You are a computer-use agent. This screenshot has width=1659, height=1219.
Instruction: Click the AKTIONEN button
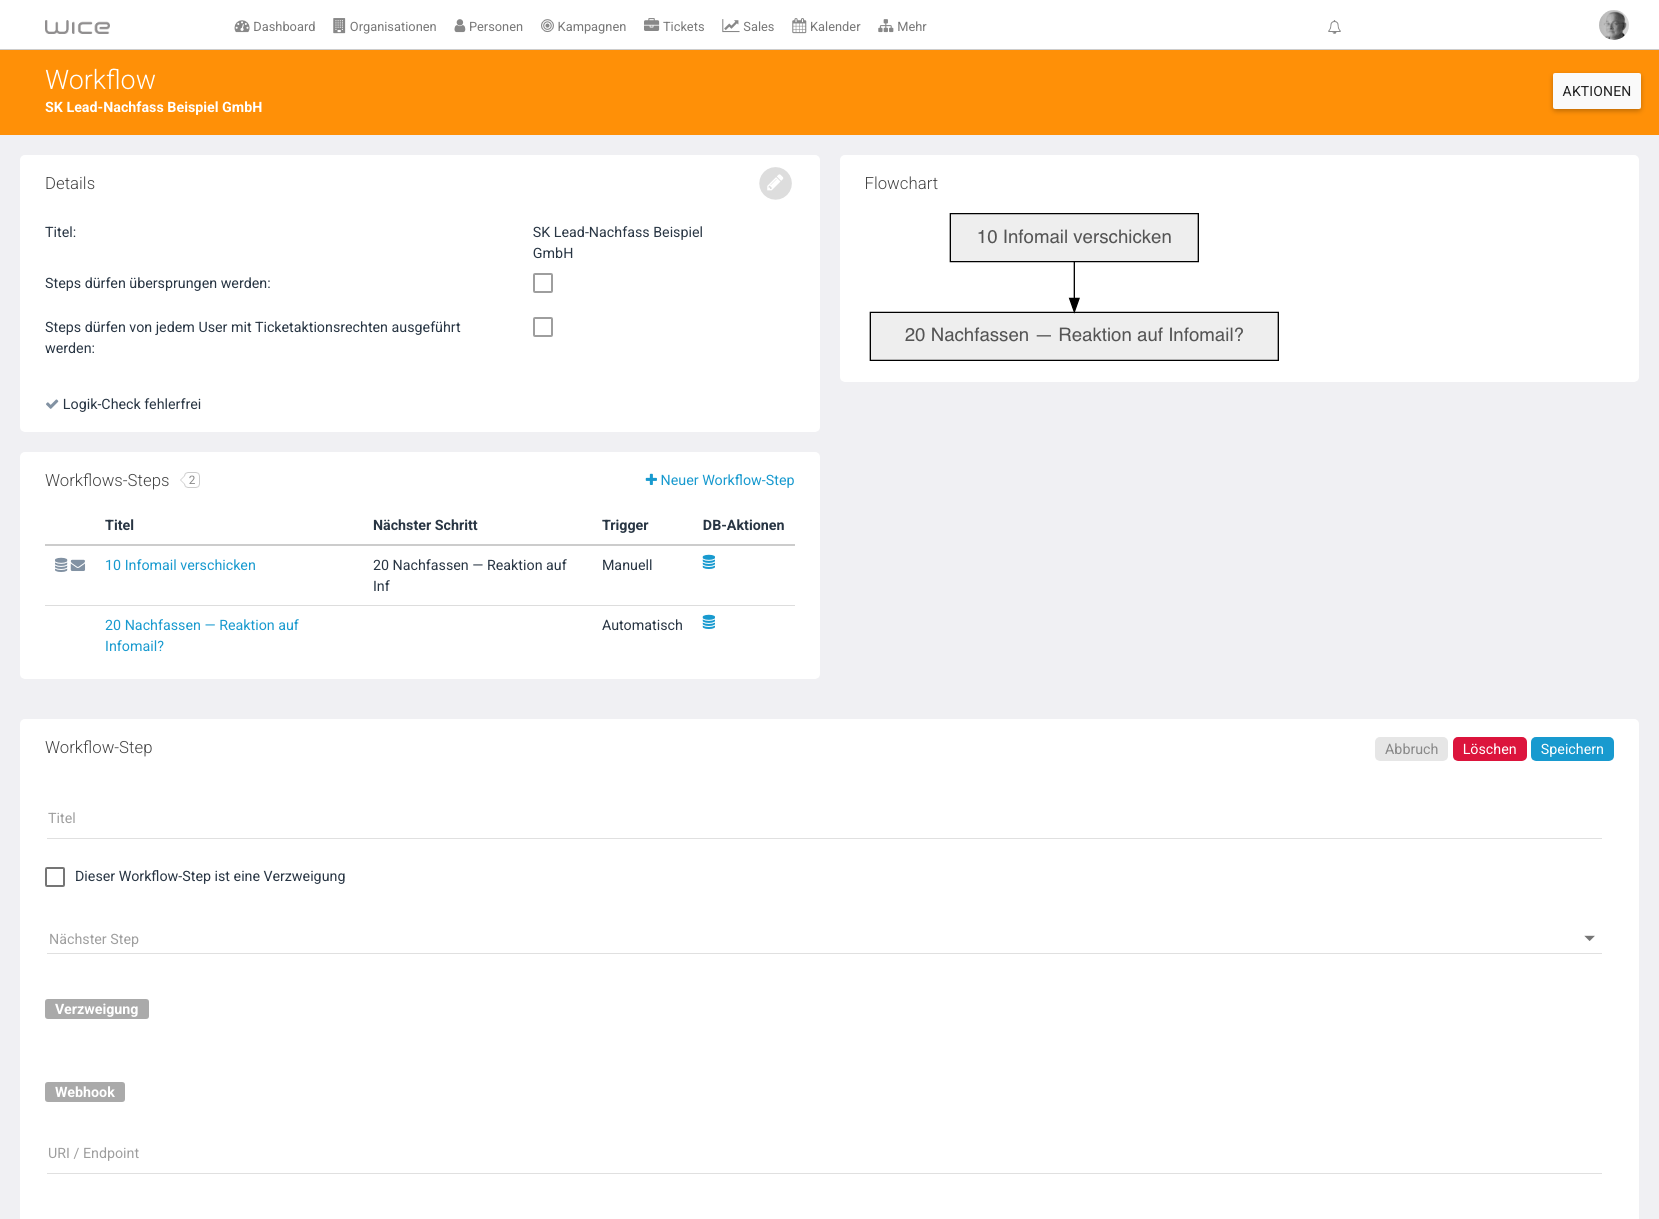[x=1596, y=91]
